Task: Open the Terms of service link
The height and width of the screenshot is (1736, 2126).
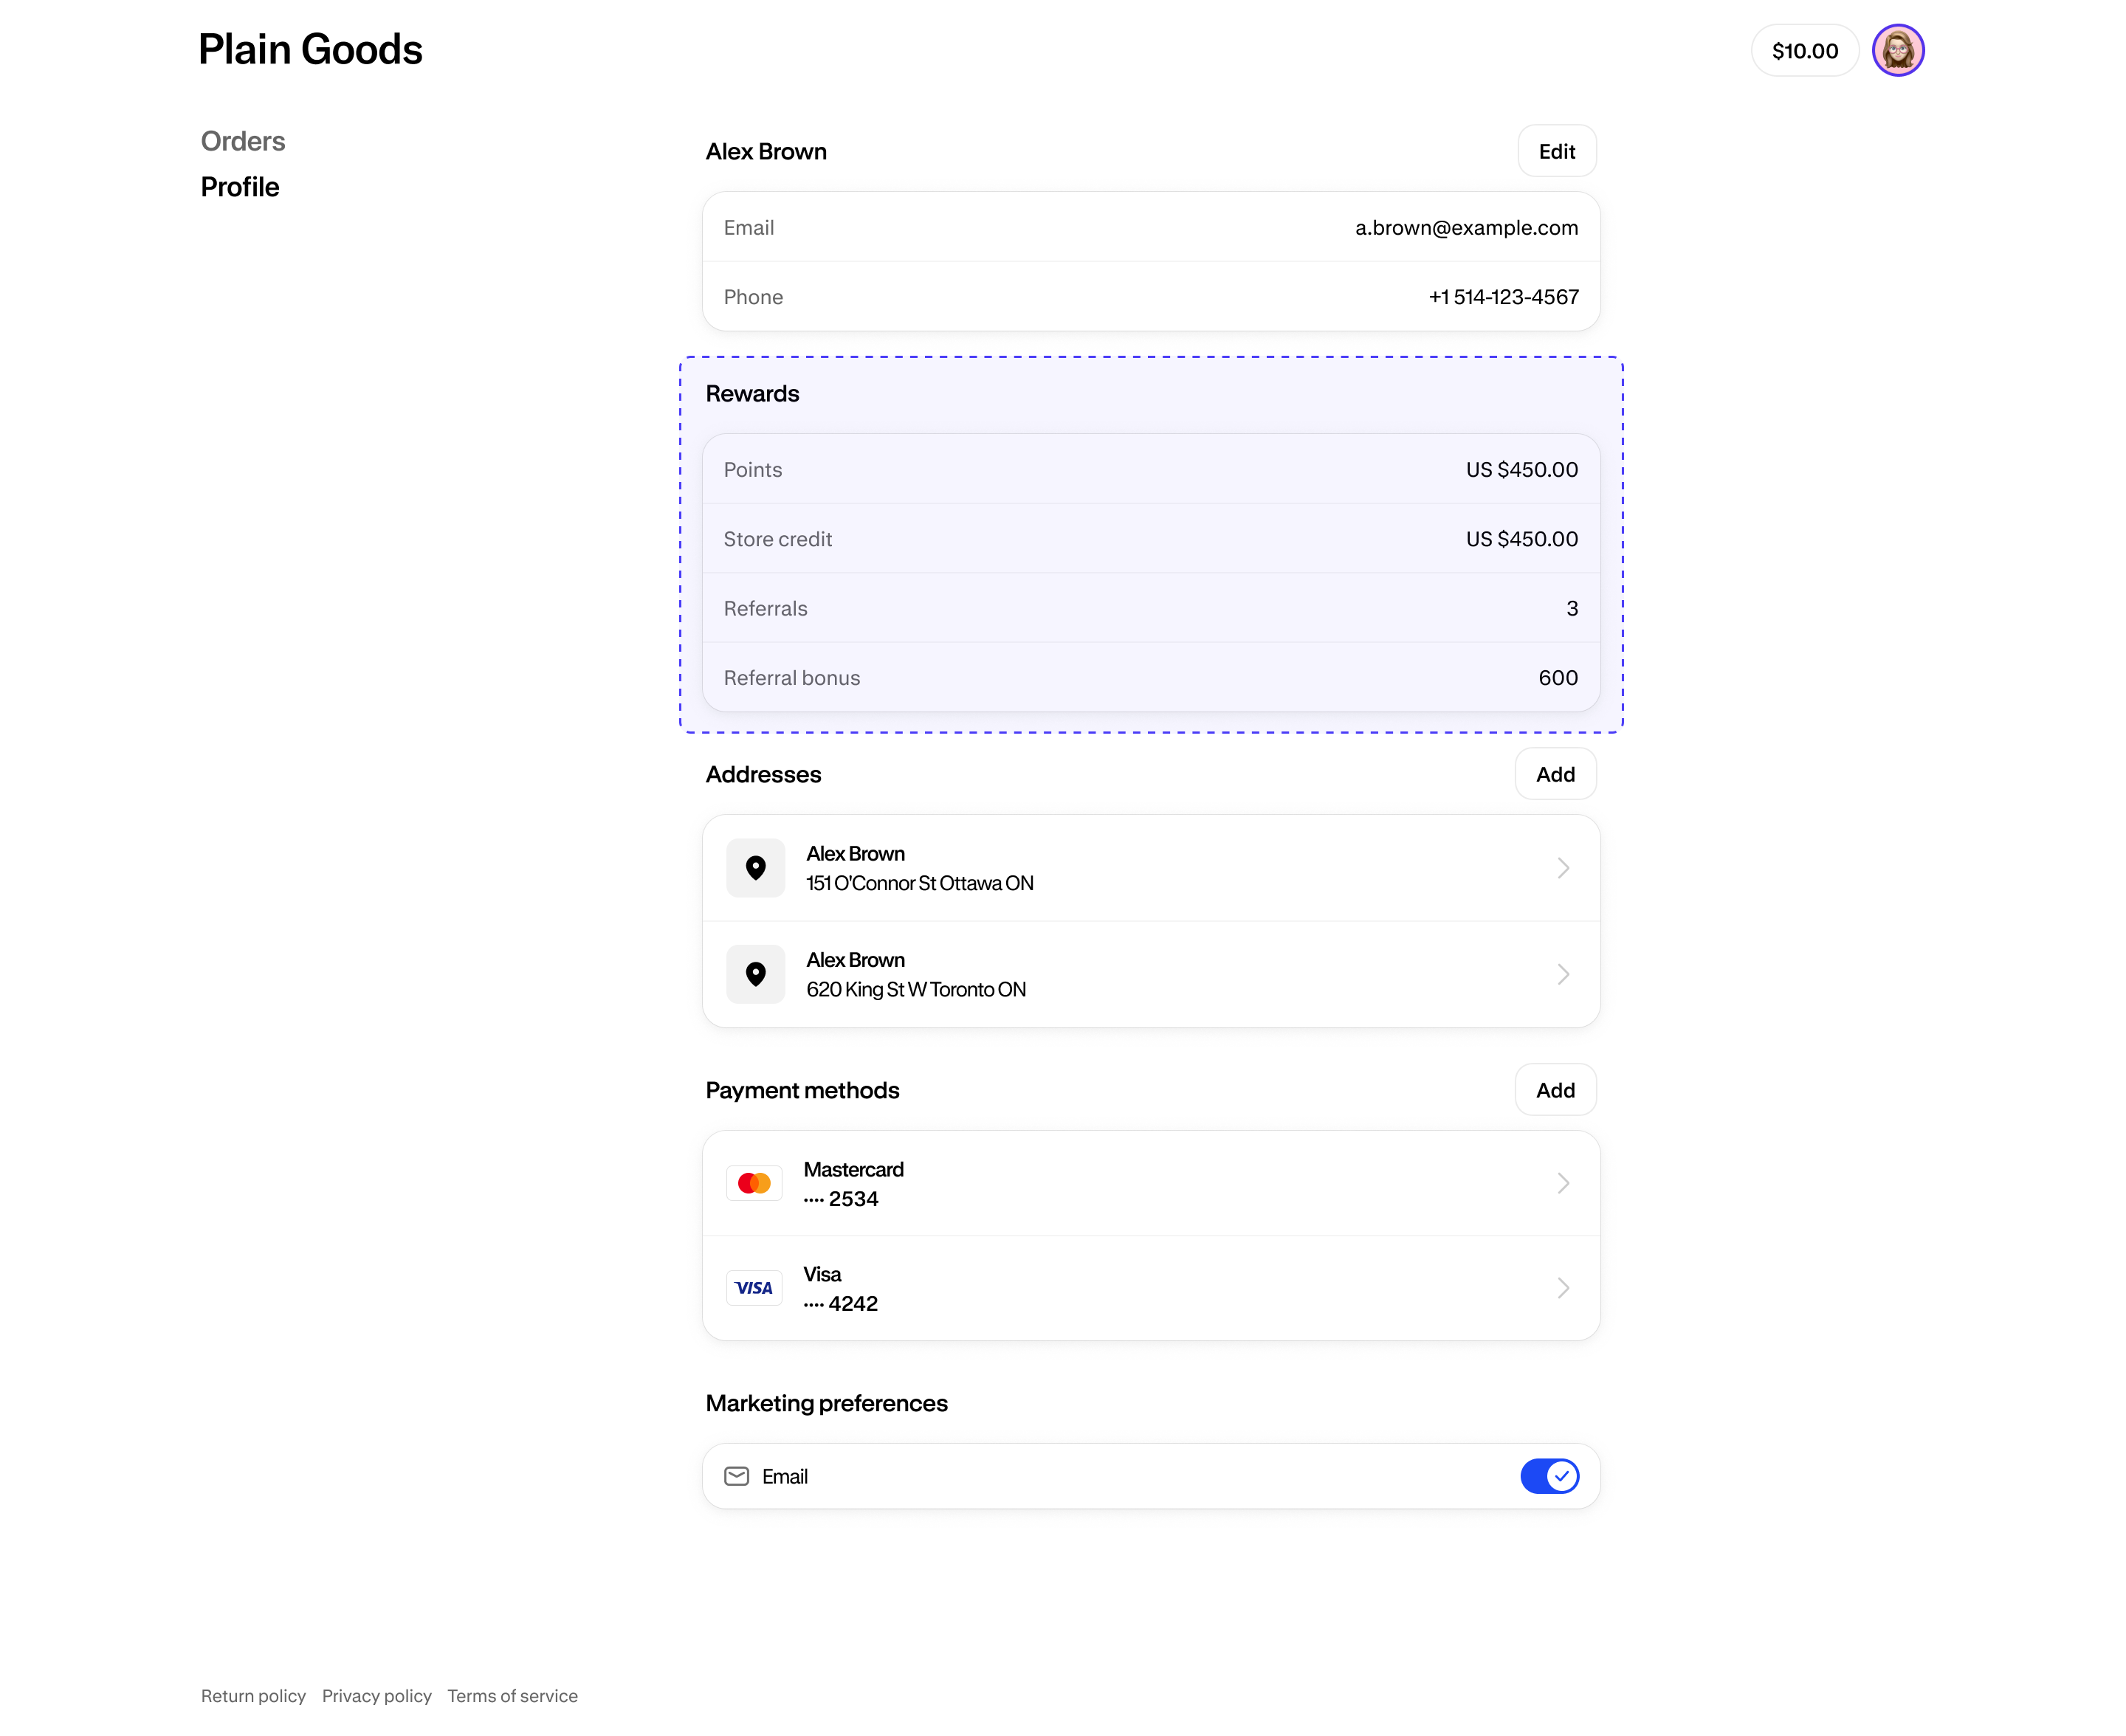Action: (x=512, y=1696)
